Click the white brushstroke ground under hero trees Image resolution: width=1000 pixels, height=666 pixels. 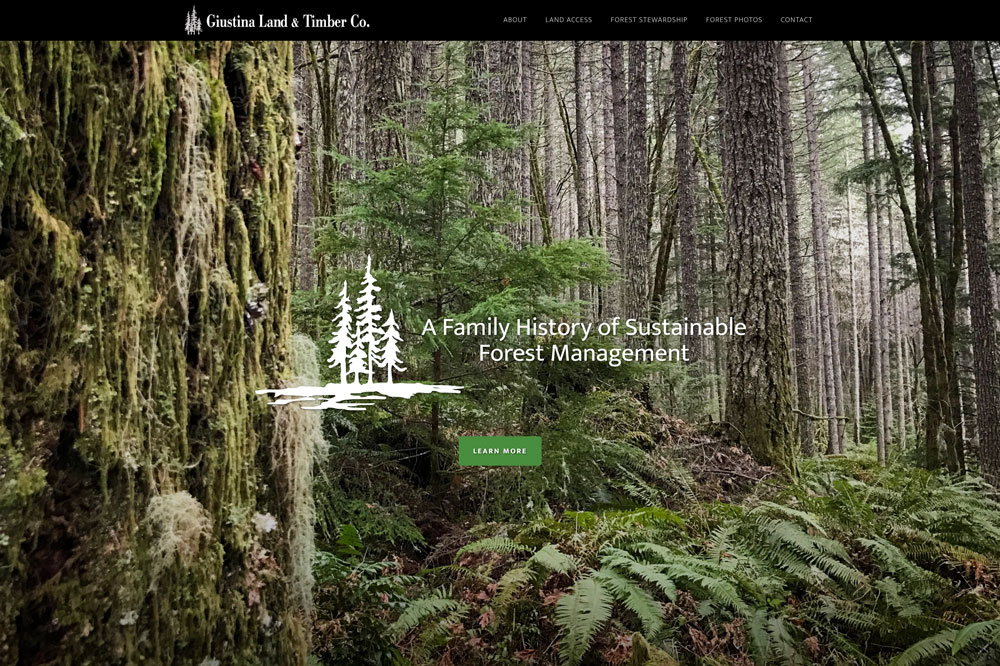[359, 396]
